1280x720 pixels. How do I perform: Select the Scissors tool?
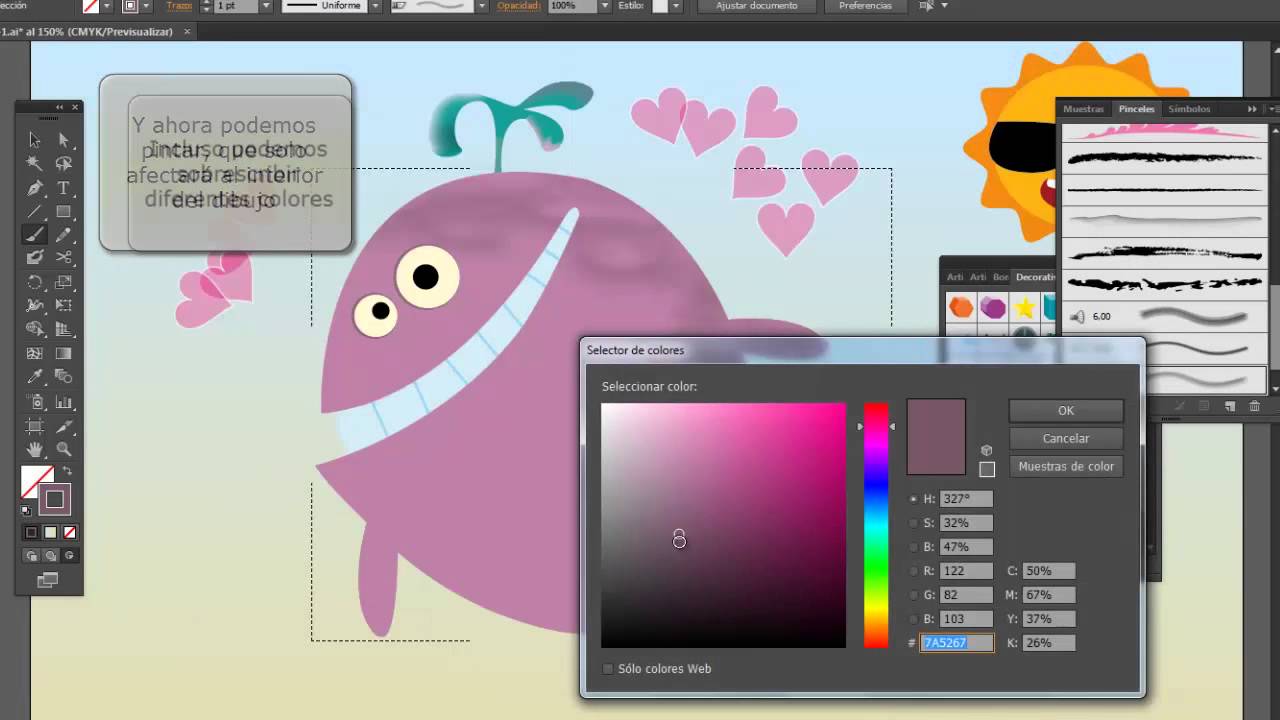pyautogui.click(x=64, y=258)
